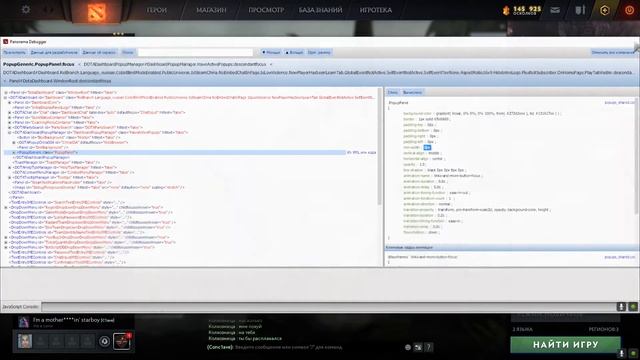Click the red power quit icon
Viewport: 640px width, 360px height.
(x=629, y=10)
